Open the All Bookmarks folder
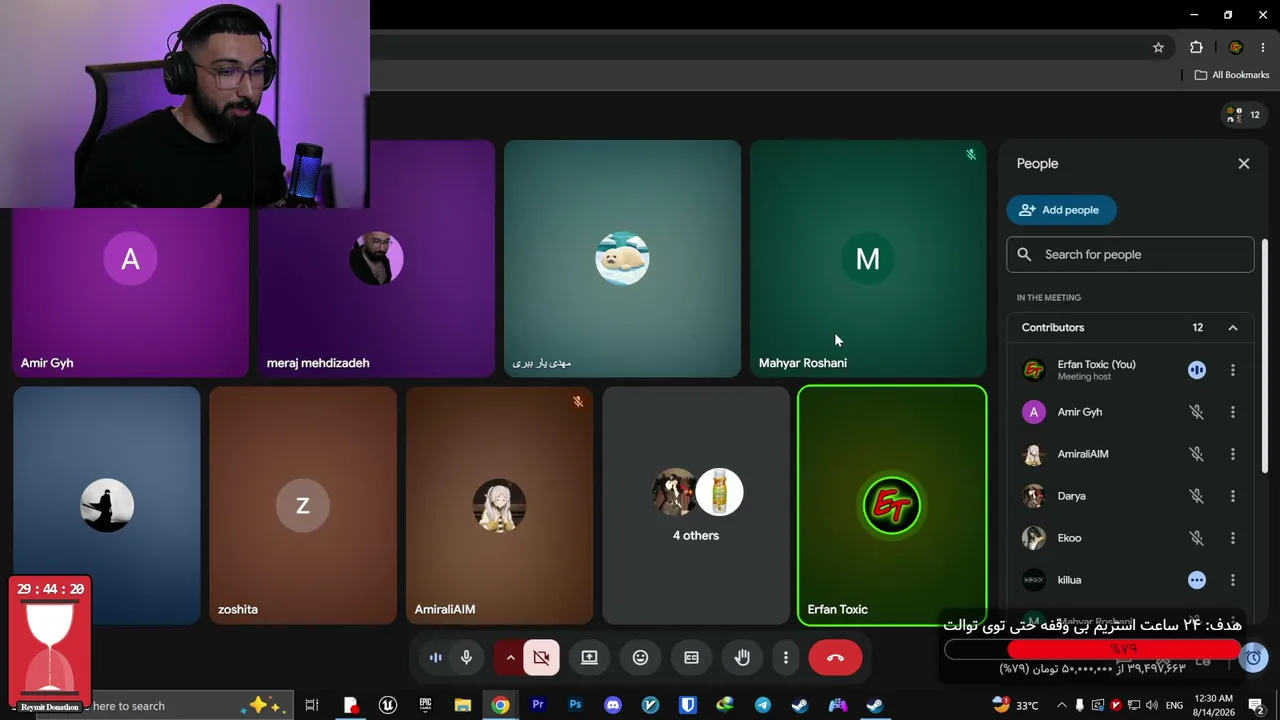This screenshot has width=1280, height=720. [x=1232, y=75]
